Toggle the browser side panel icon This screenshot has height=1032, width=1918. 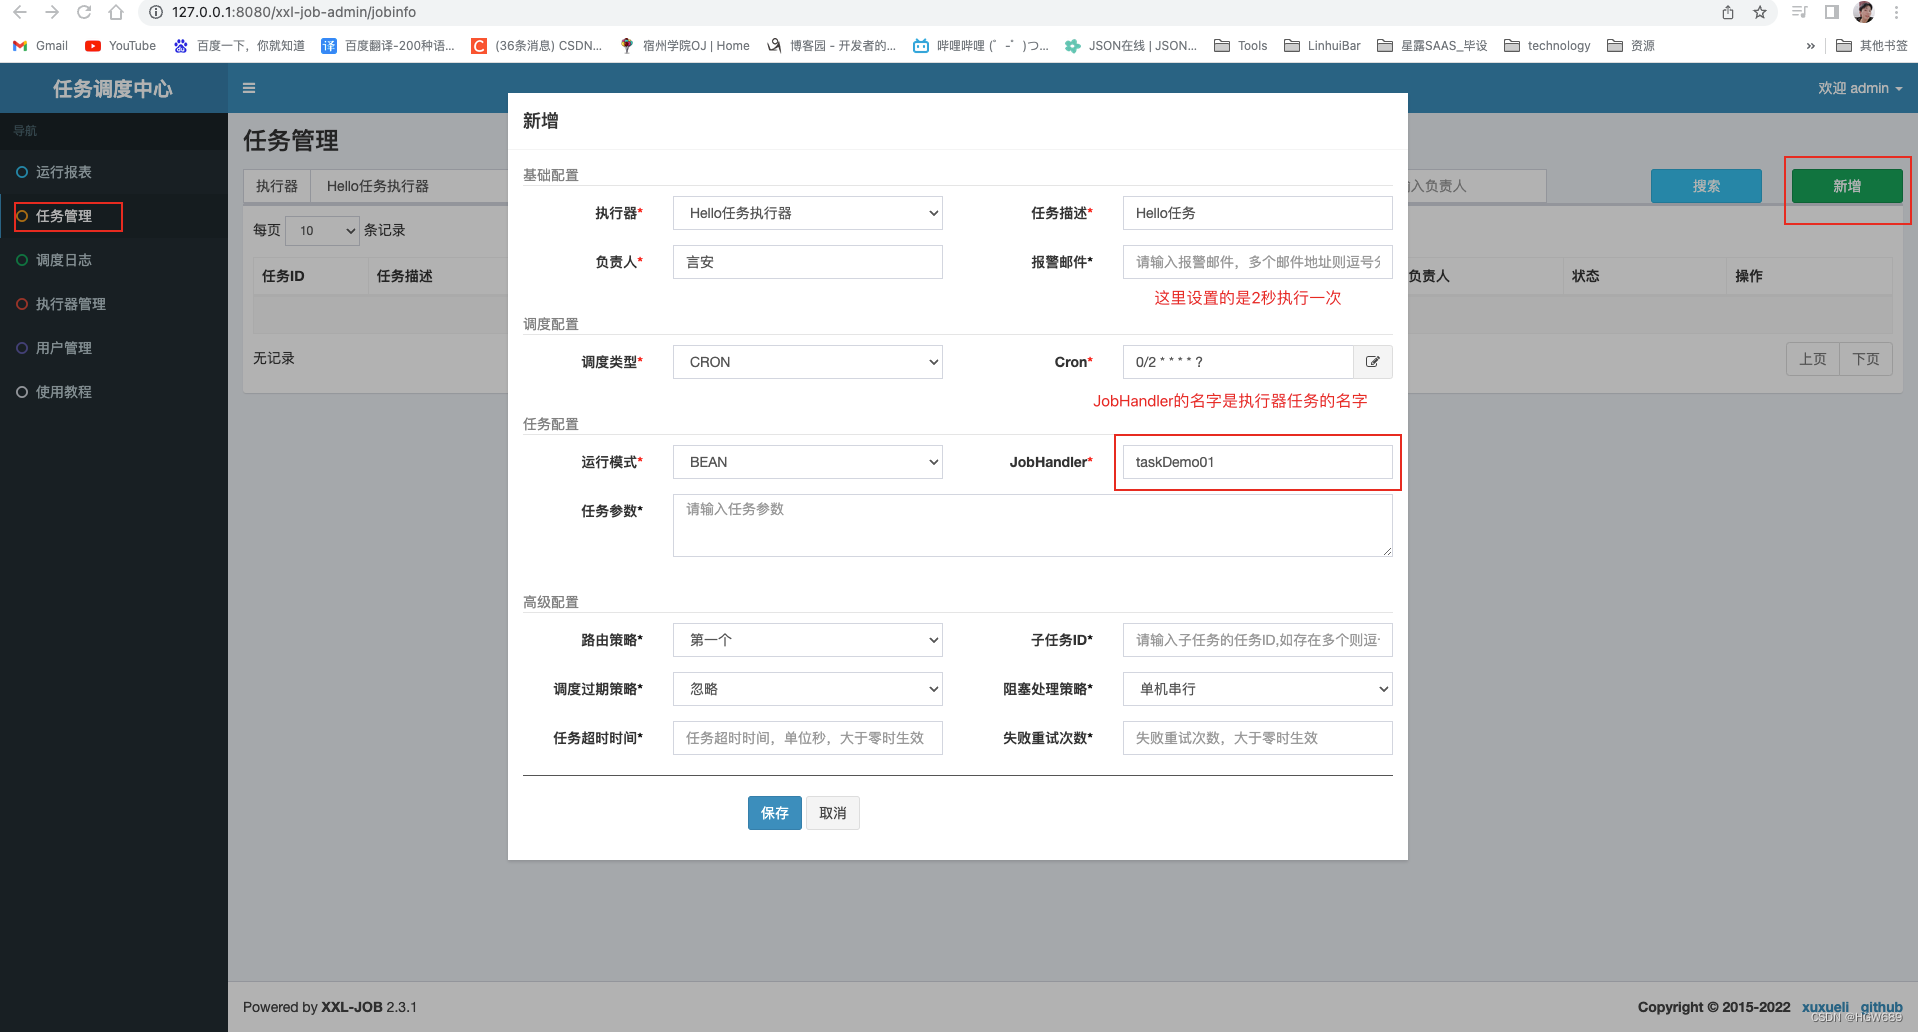[1832, 12]
